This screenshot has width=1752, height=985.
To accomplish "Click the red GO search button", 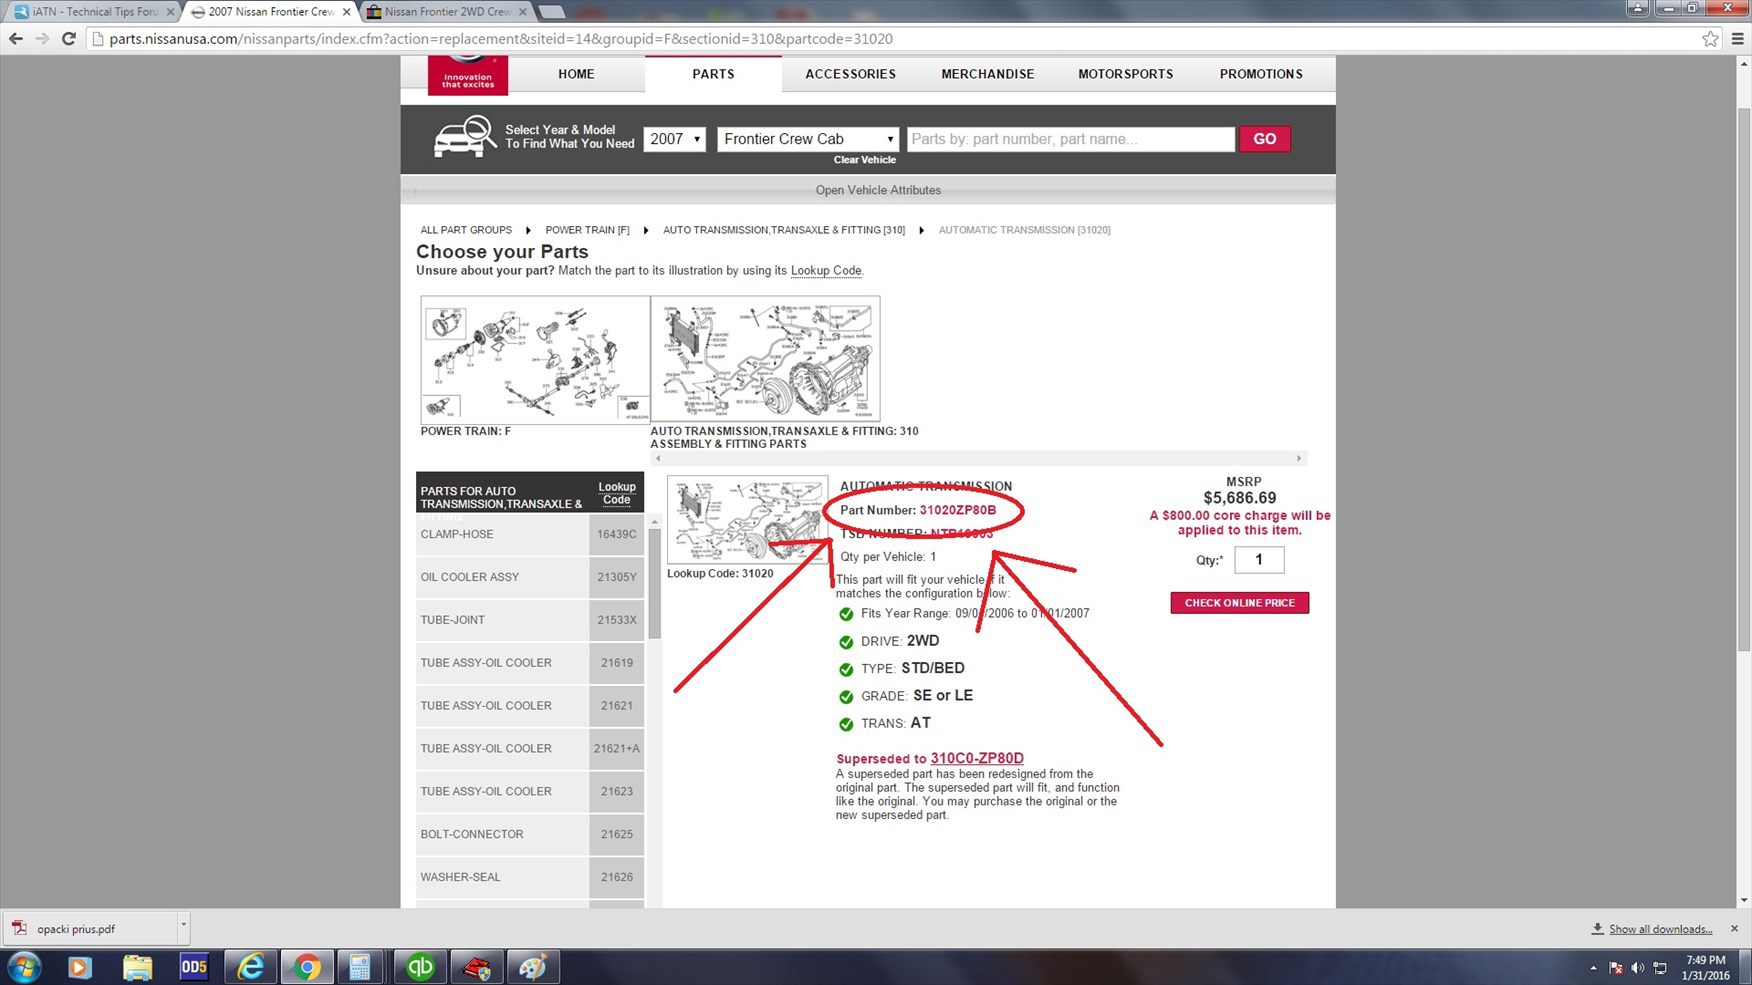I will point(1264,139).
